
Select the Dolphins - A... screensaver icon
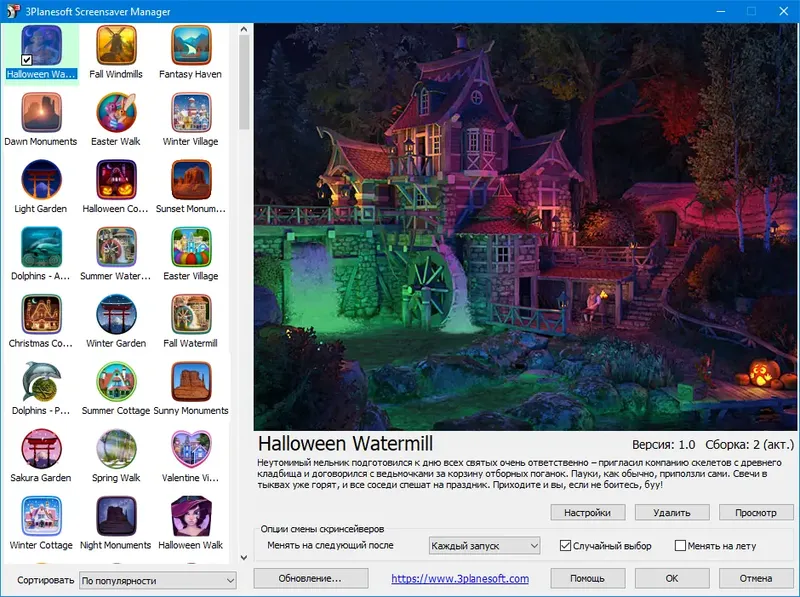(41, 247)
